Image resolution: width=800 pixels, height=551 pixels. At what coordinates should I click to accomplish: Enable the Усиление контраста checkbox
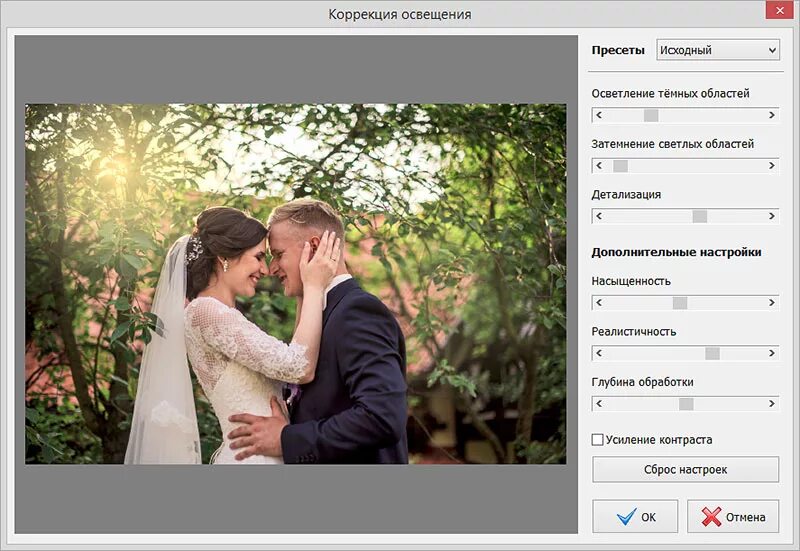(597, 439)
